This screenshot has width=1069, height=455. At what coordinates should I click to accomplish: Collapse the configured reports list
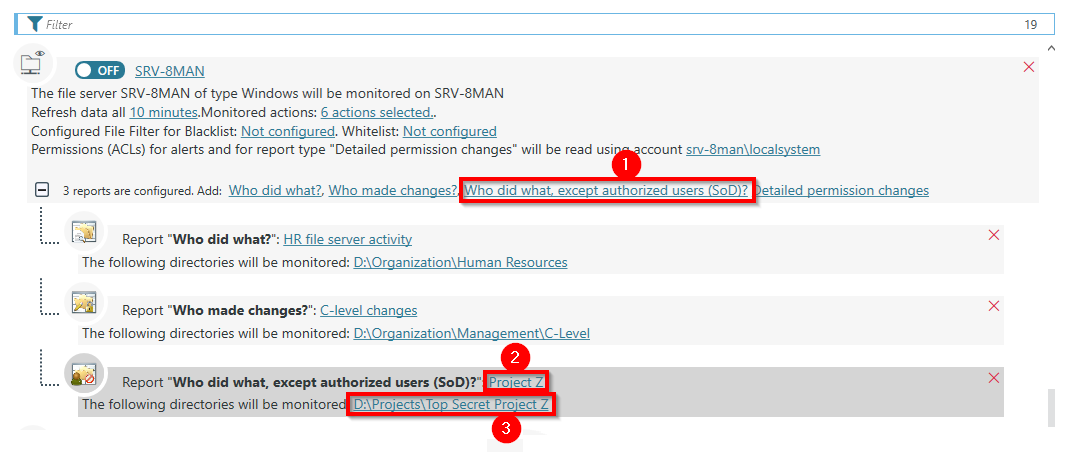(42, 189)
